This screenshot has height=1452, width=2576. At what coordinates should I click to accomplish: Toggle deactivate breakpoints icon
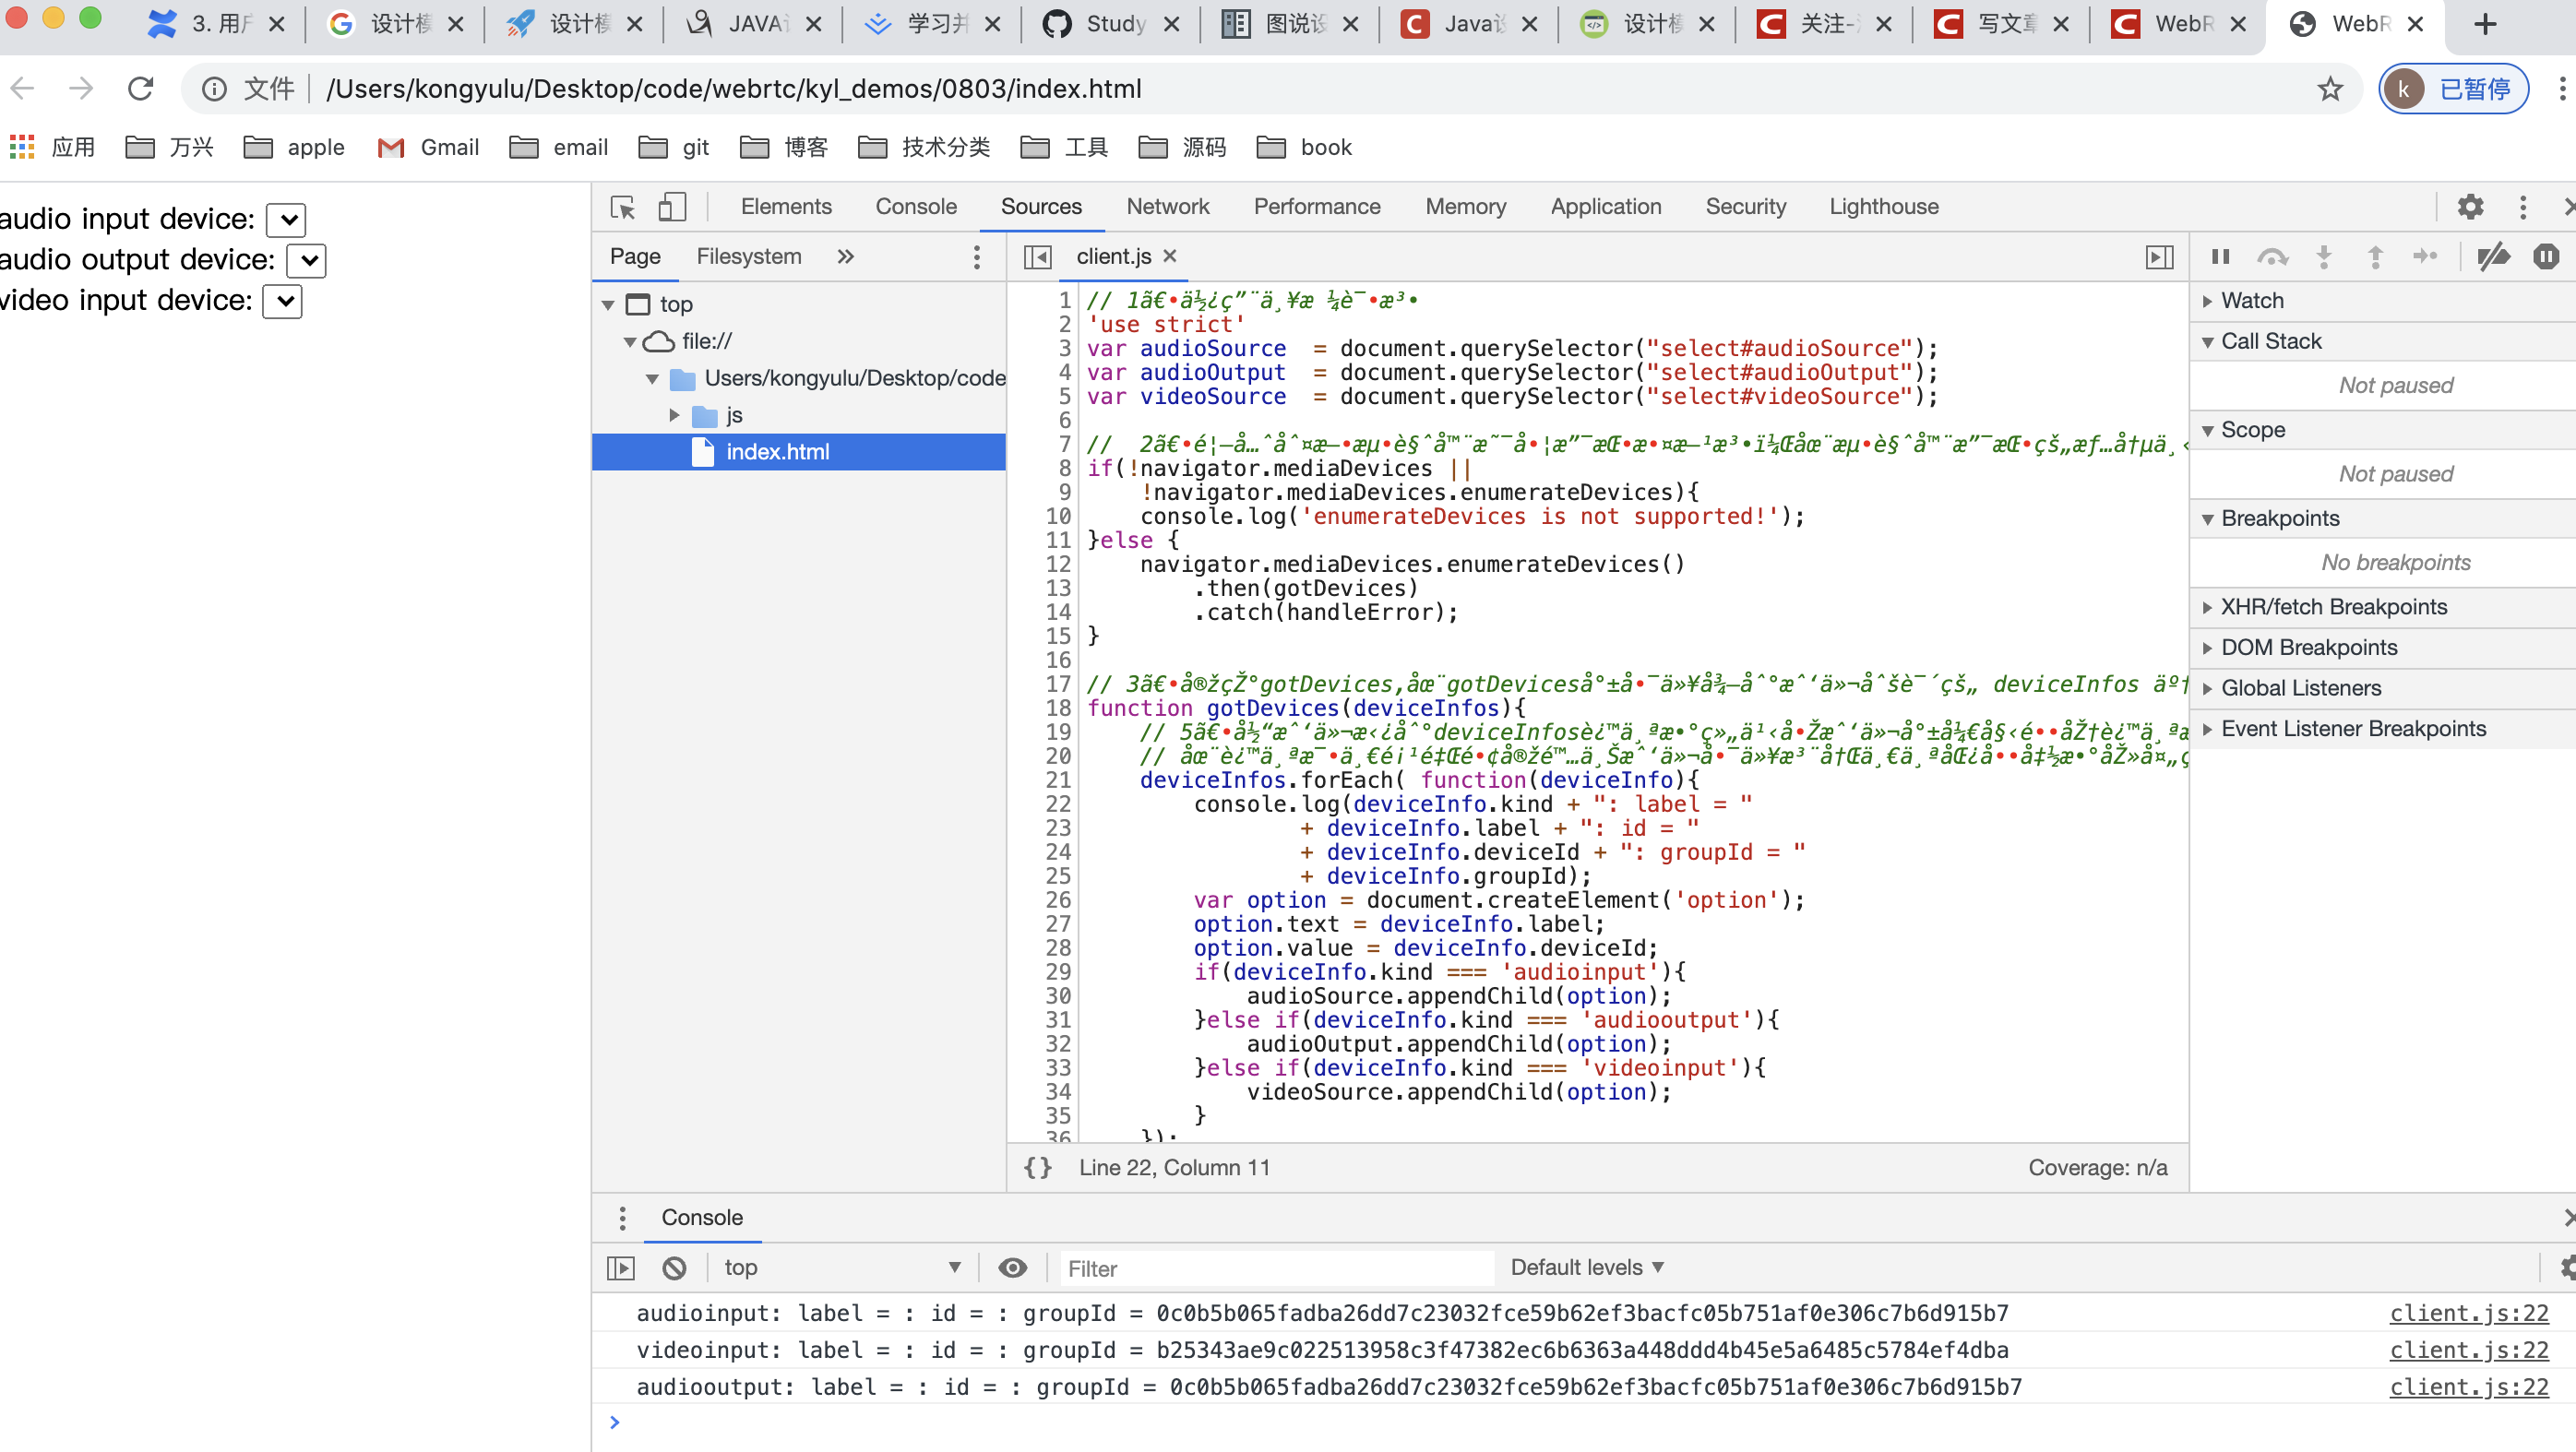(x=2493, y=257)
